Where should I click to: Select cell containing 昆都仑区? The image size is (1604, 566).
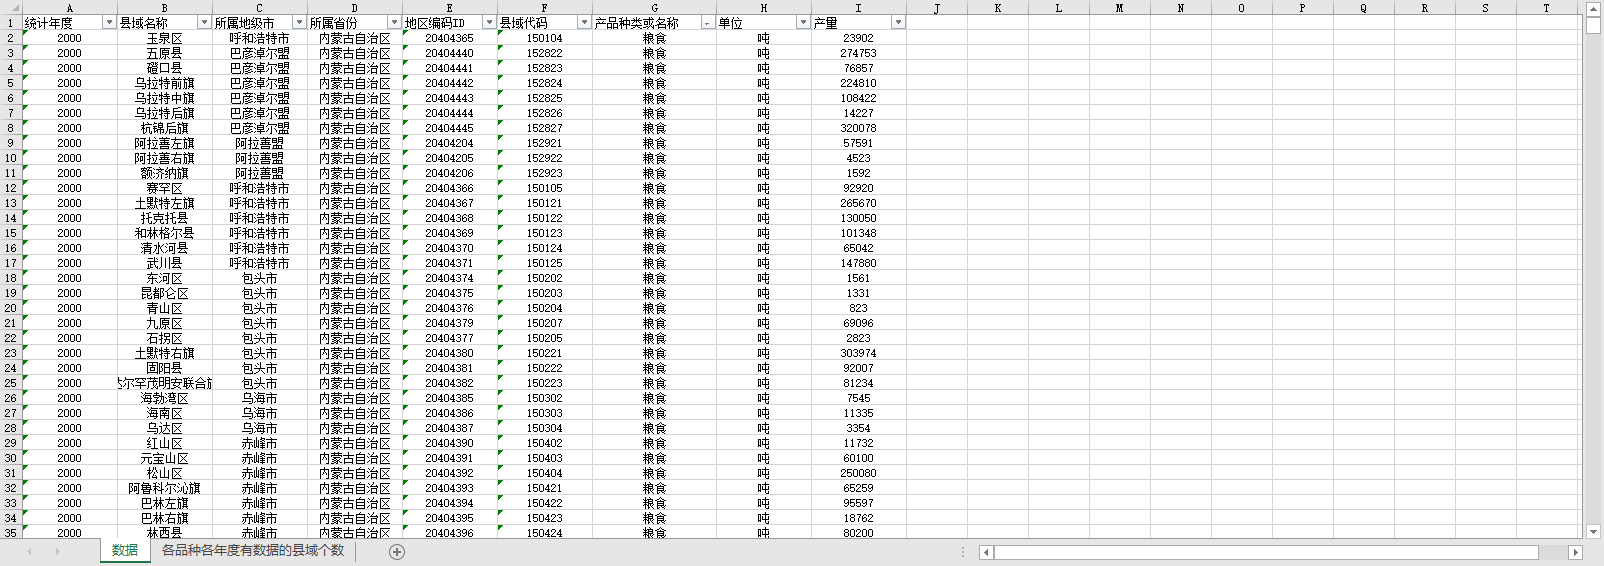tap(164, 293)
